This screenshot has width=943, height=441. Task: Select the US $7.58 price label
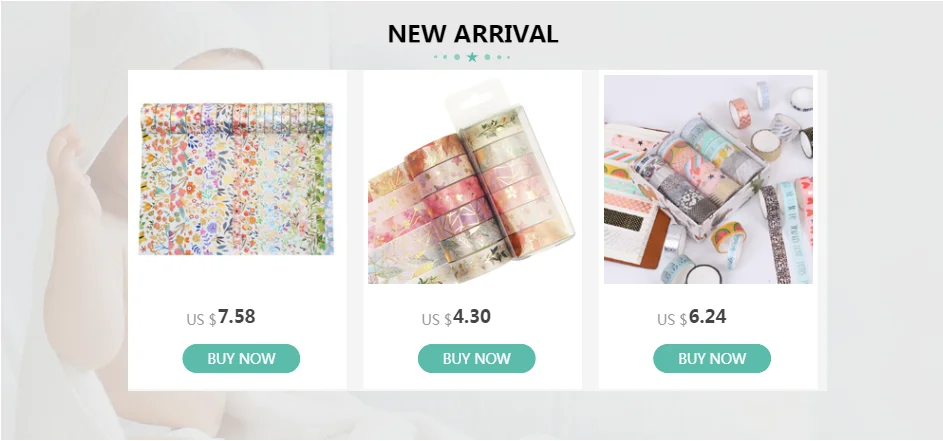click(x=221, y=317)
